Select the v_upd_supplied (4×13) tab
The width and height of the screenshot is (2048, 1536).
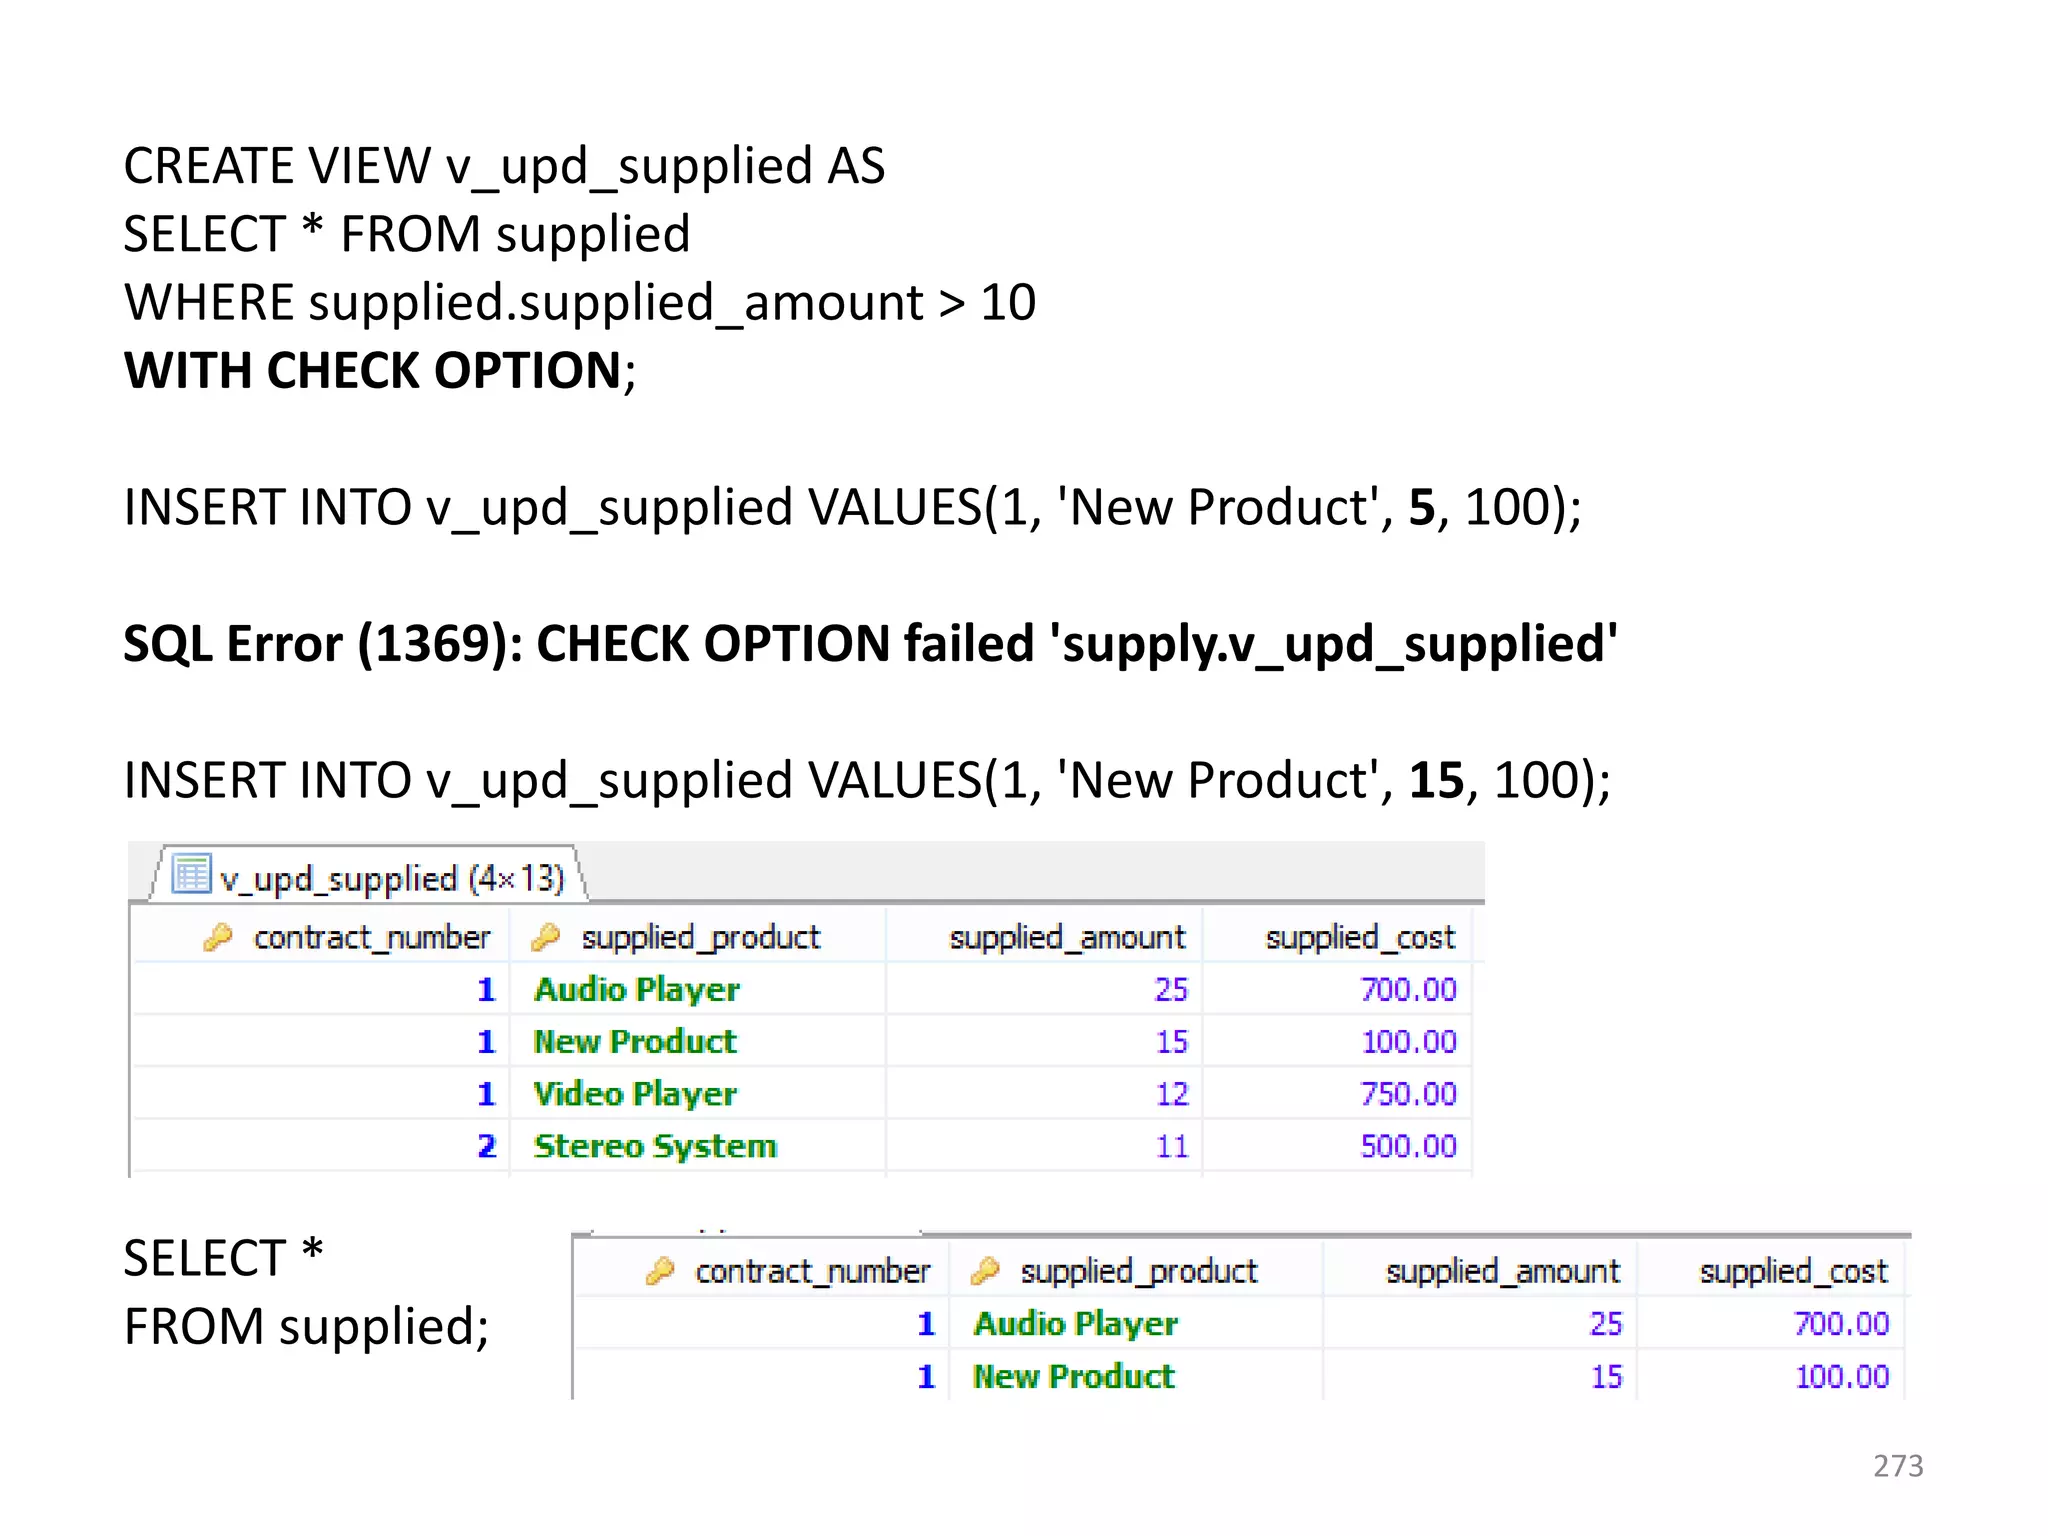click(368, 876)
